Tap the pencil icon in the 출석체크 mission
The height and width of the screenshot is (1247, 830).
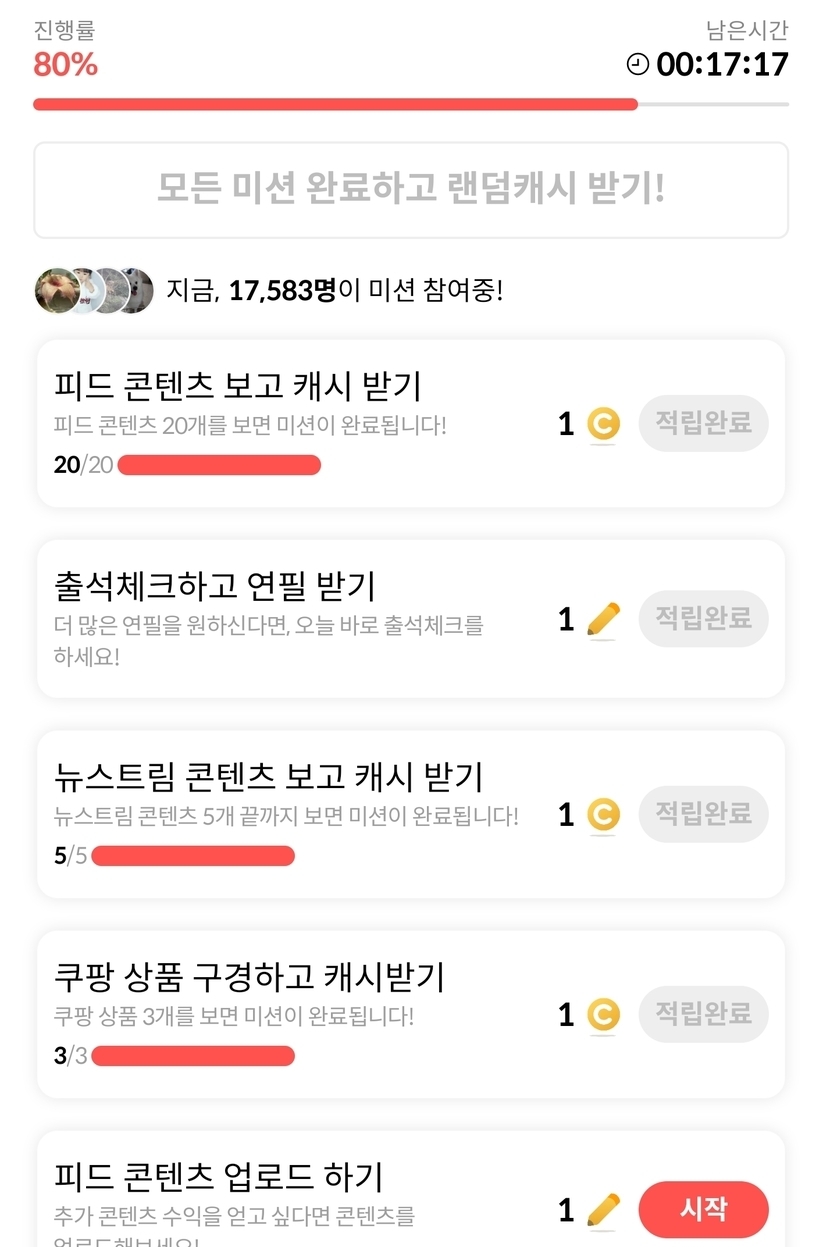pos(602,620)
